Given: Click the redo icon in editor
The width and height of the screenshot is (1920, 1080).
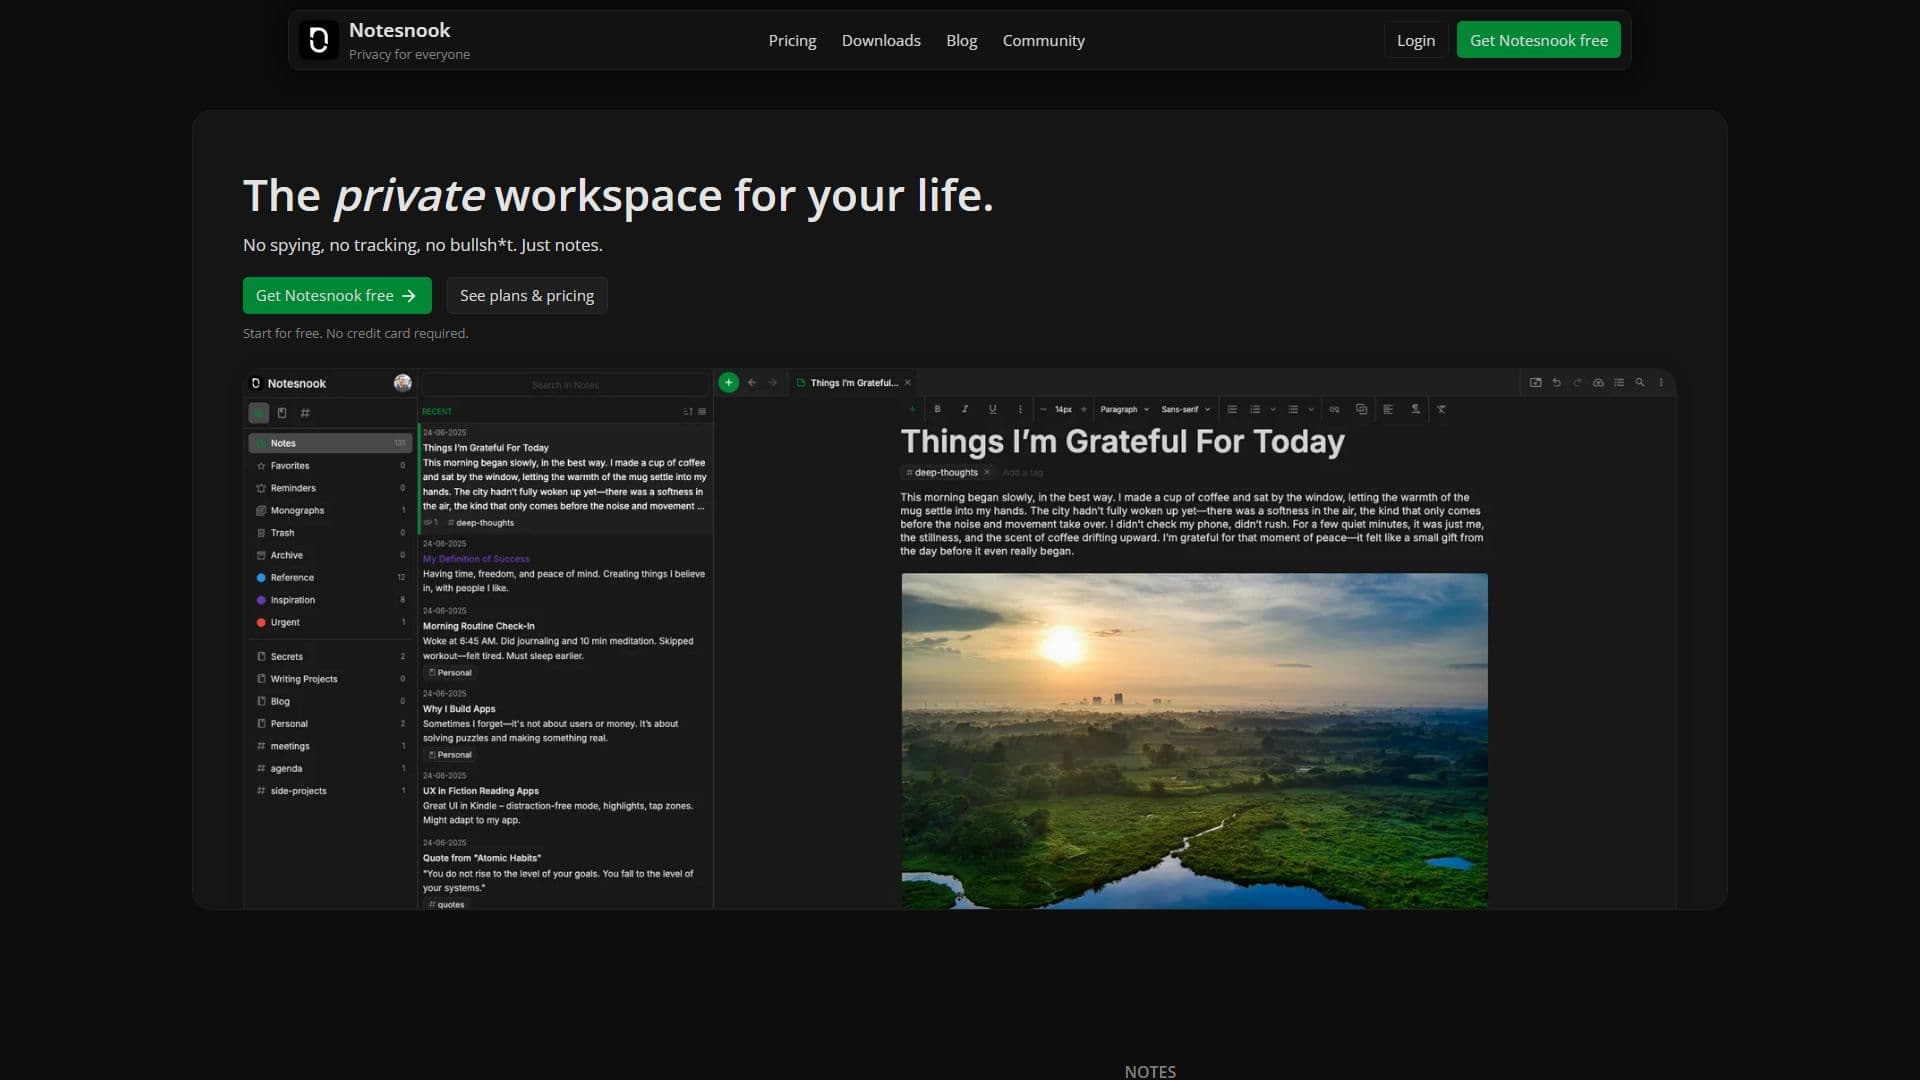Looking at the screenshot, I should [1577, 382].
